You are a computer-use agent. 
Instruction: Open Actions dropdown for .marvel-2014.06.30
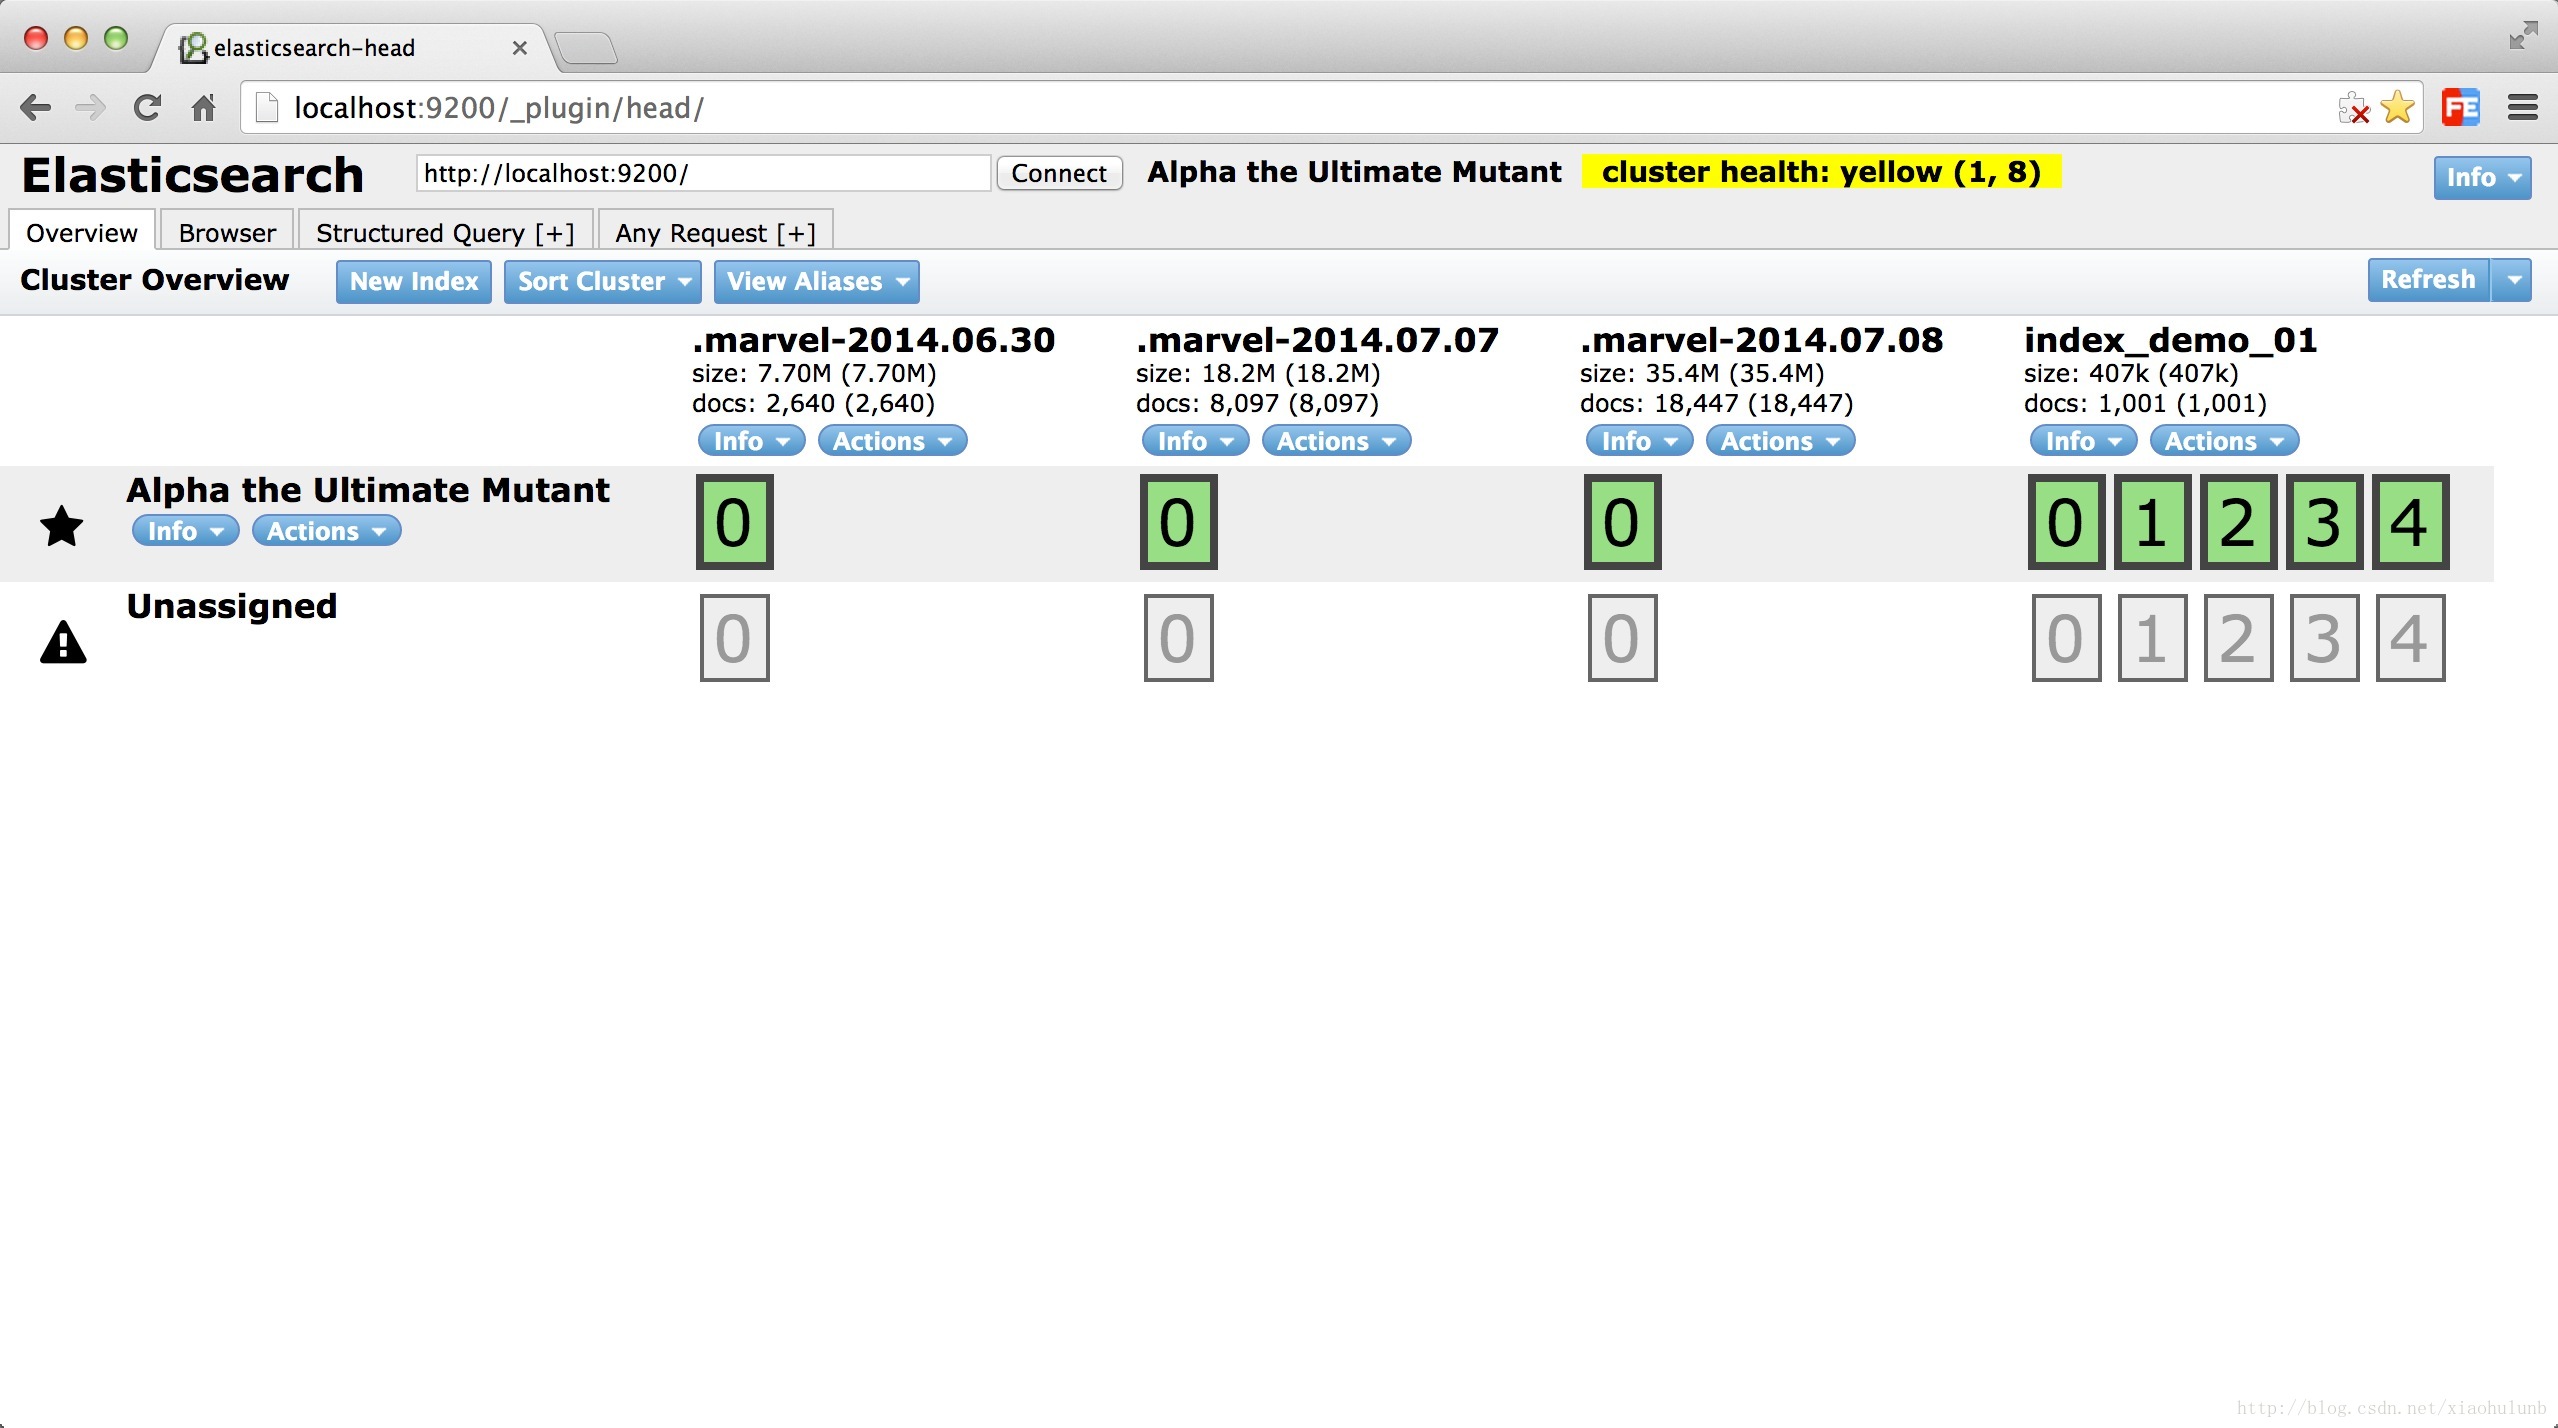click(x=892, y=440)
